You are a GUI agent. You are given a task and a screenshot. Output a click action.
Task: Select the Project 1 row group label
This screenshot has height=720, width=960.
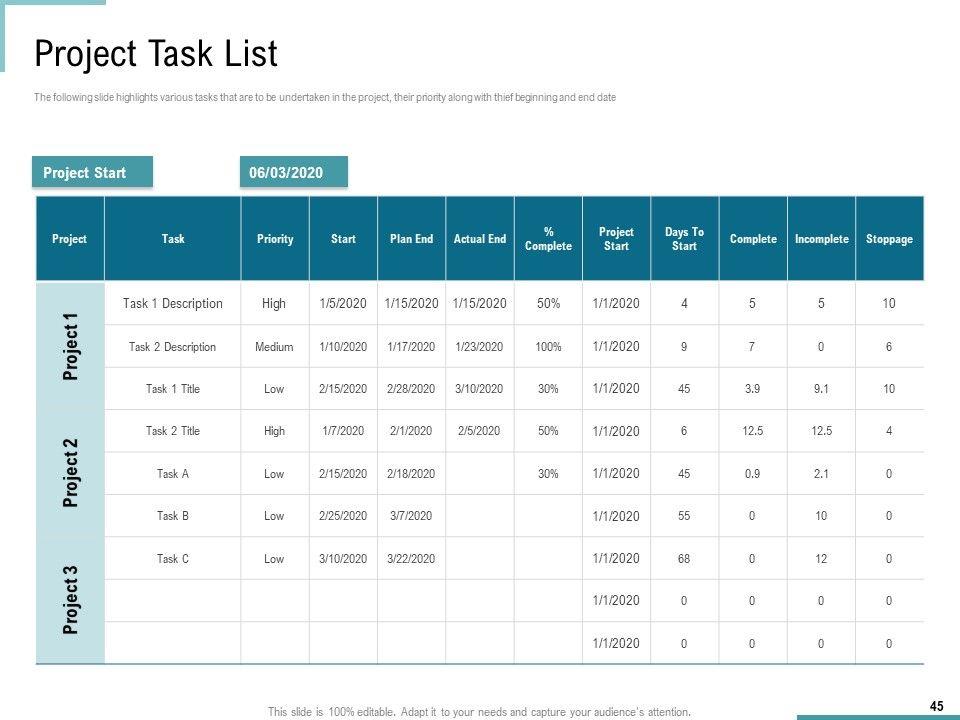coord(70,345)
